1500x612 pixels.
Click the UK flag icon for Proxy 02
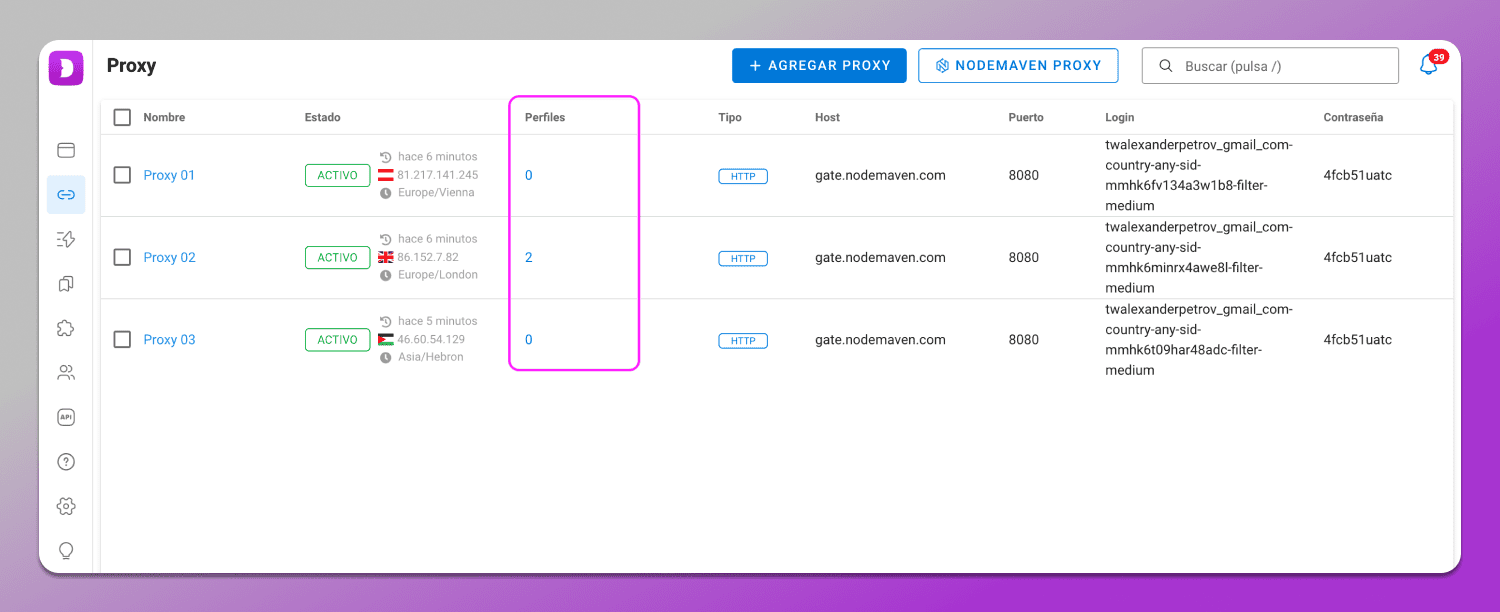pyautogui.click(x=385, y=257)
